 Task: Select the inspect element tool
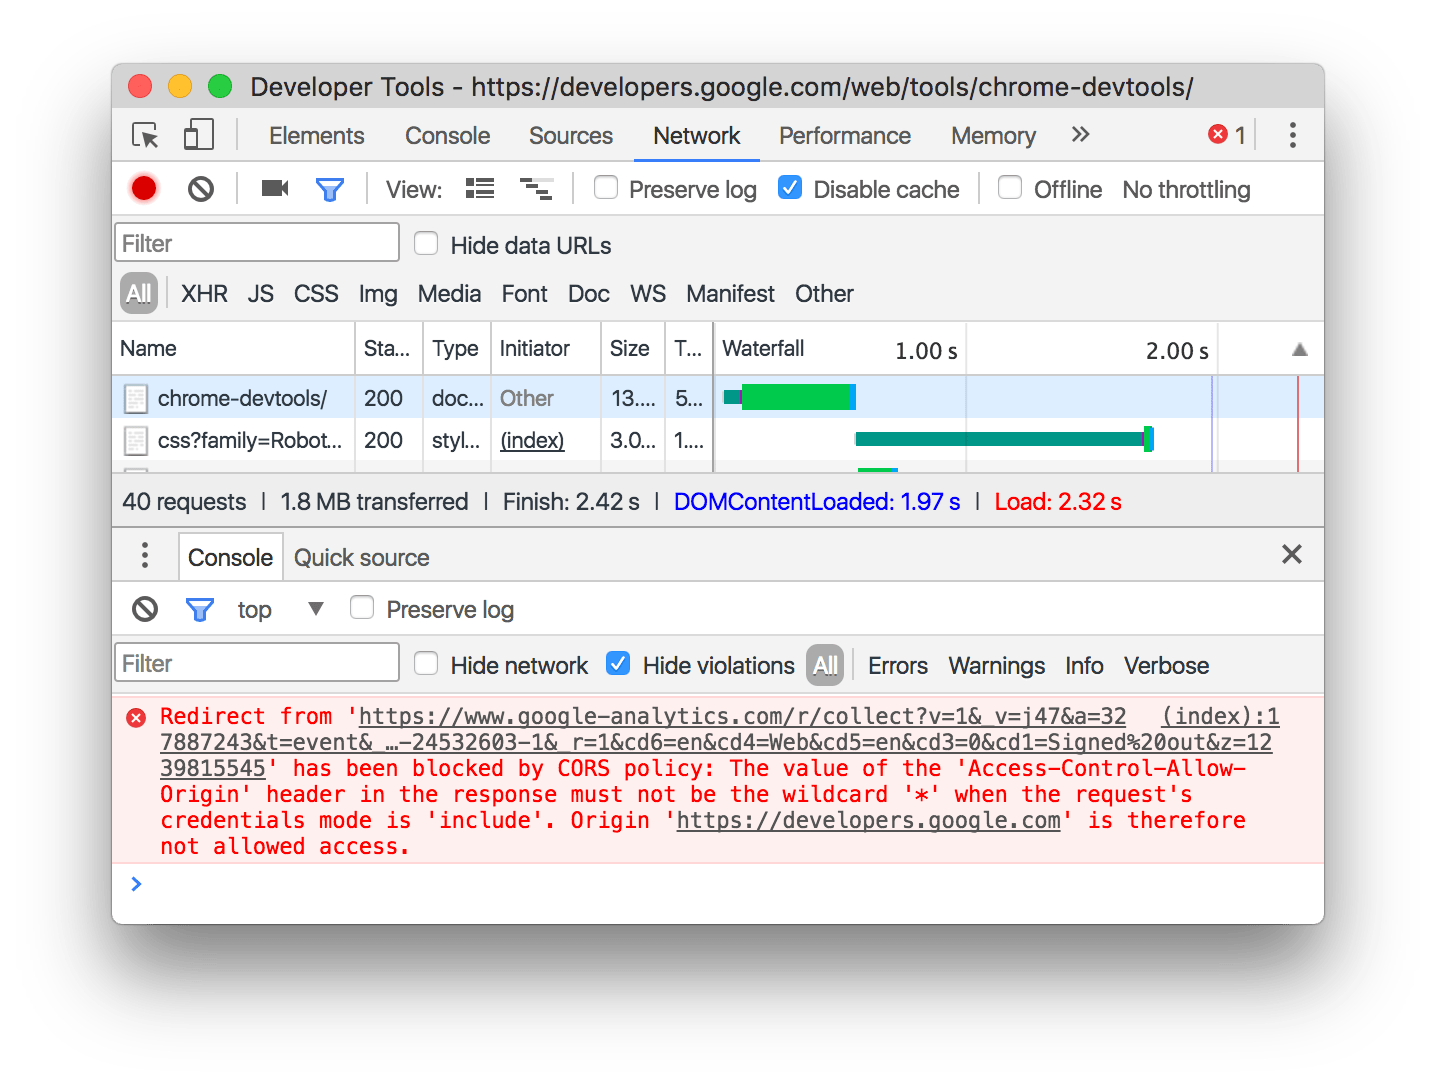click(144, 135)
